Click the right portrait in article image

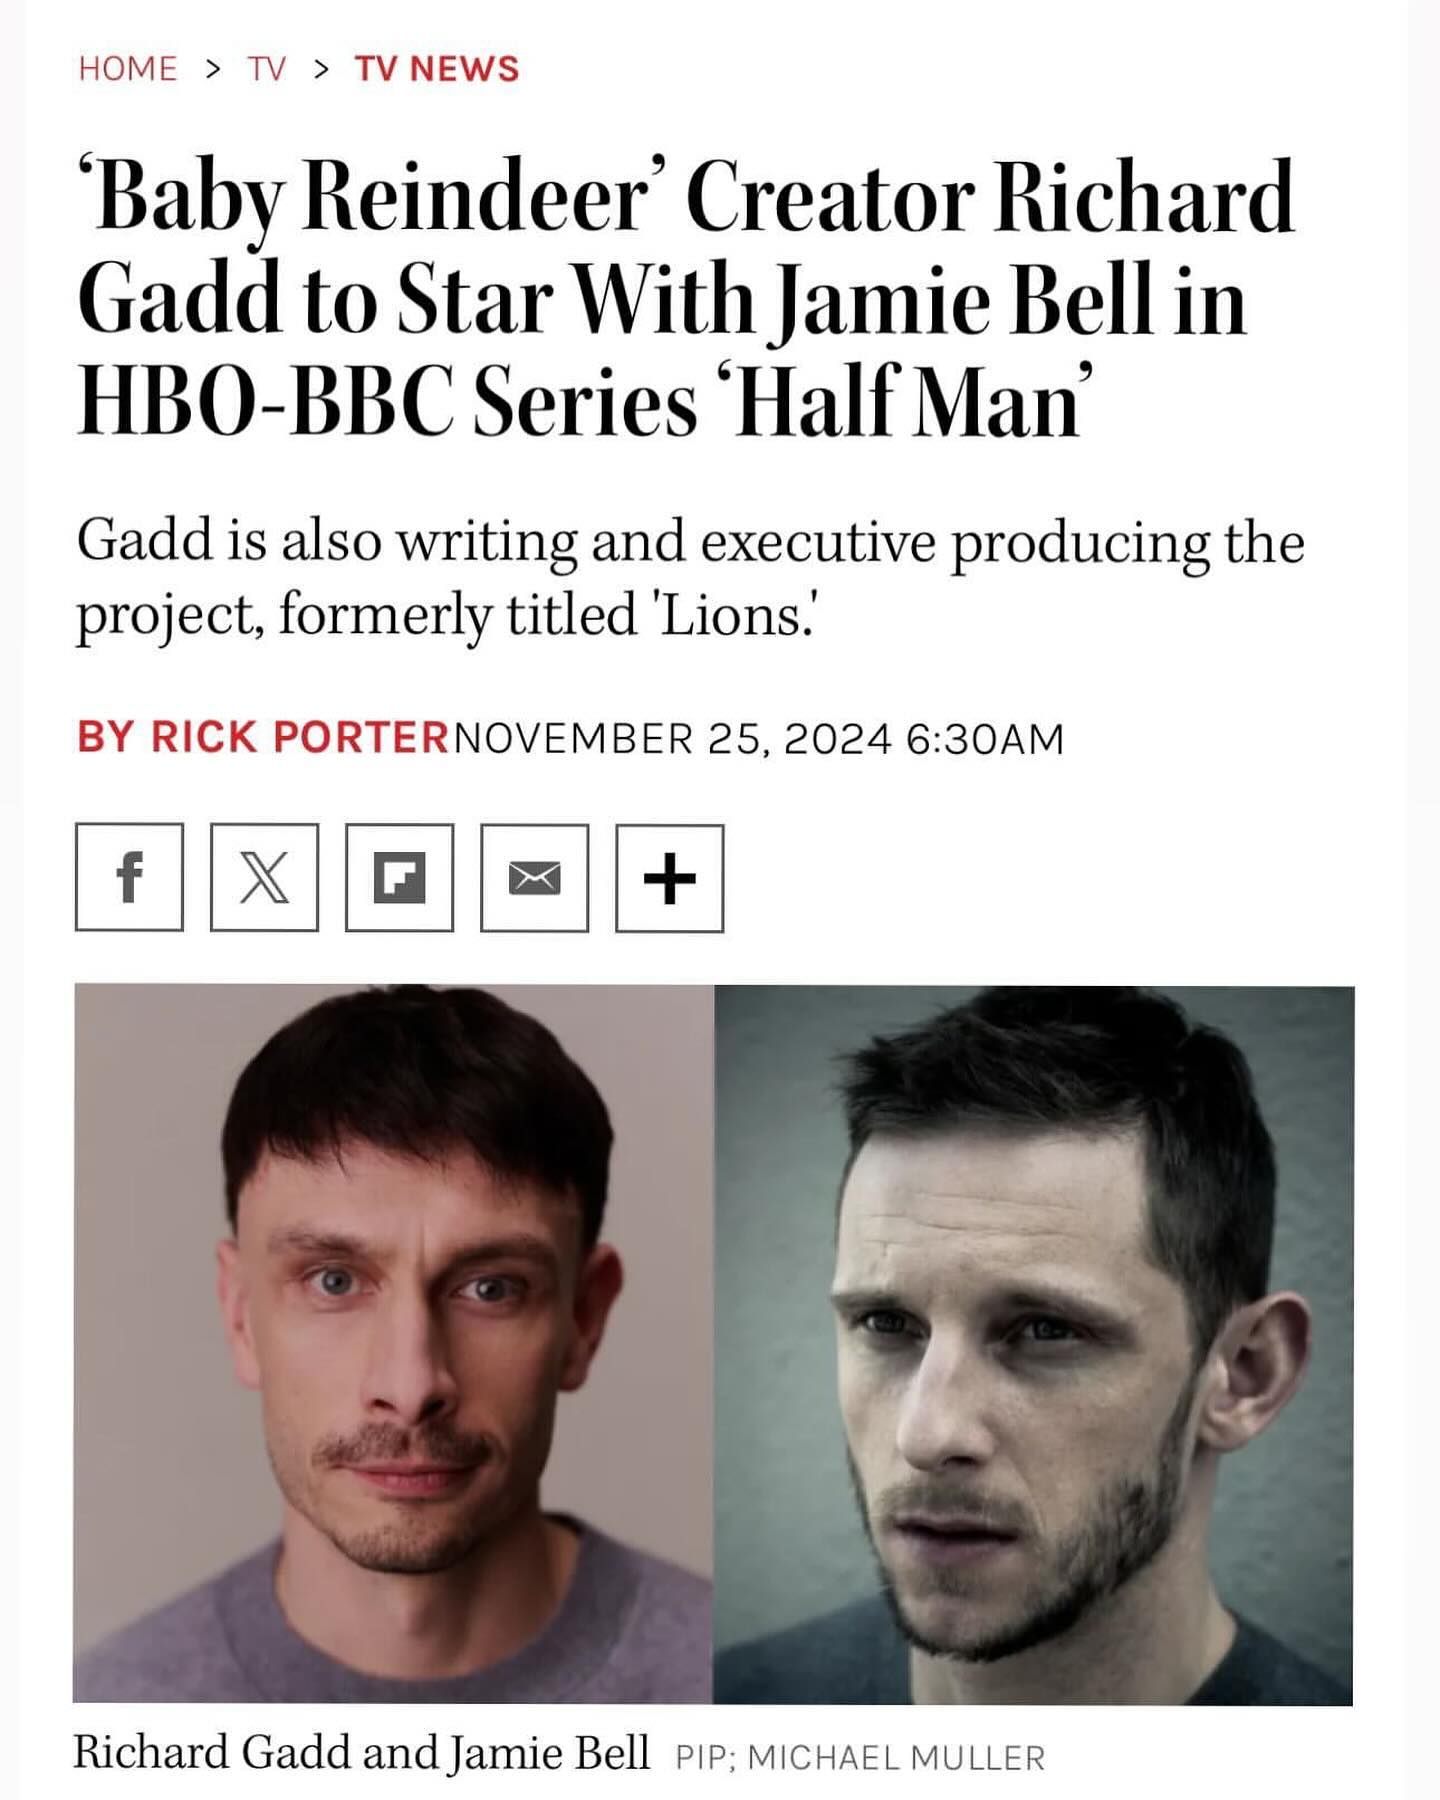[x=1033, y=1343]
